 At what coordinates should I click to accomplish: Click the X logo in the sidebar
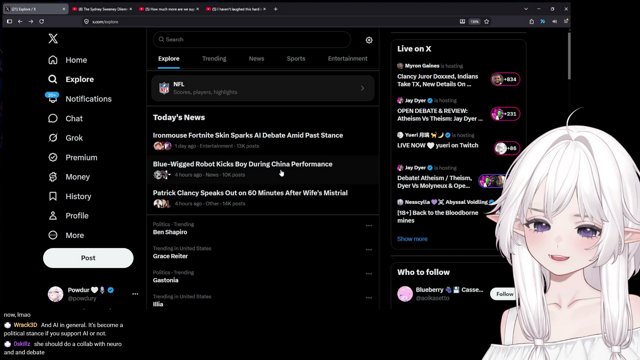(53, 39)
